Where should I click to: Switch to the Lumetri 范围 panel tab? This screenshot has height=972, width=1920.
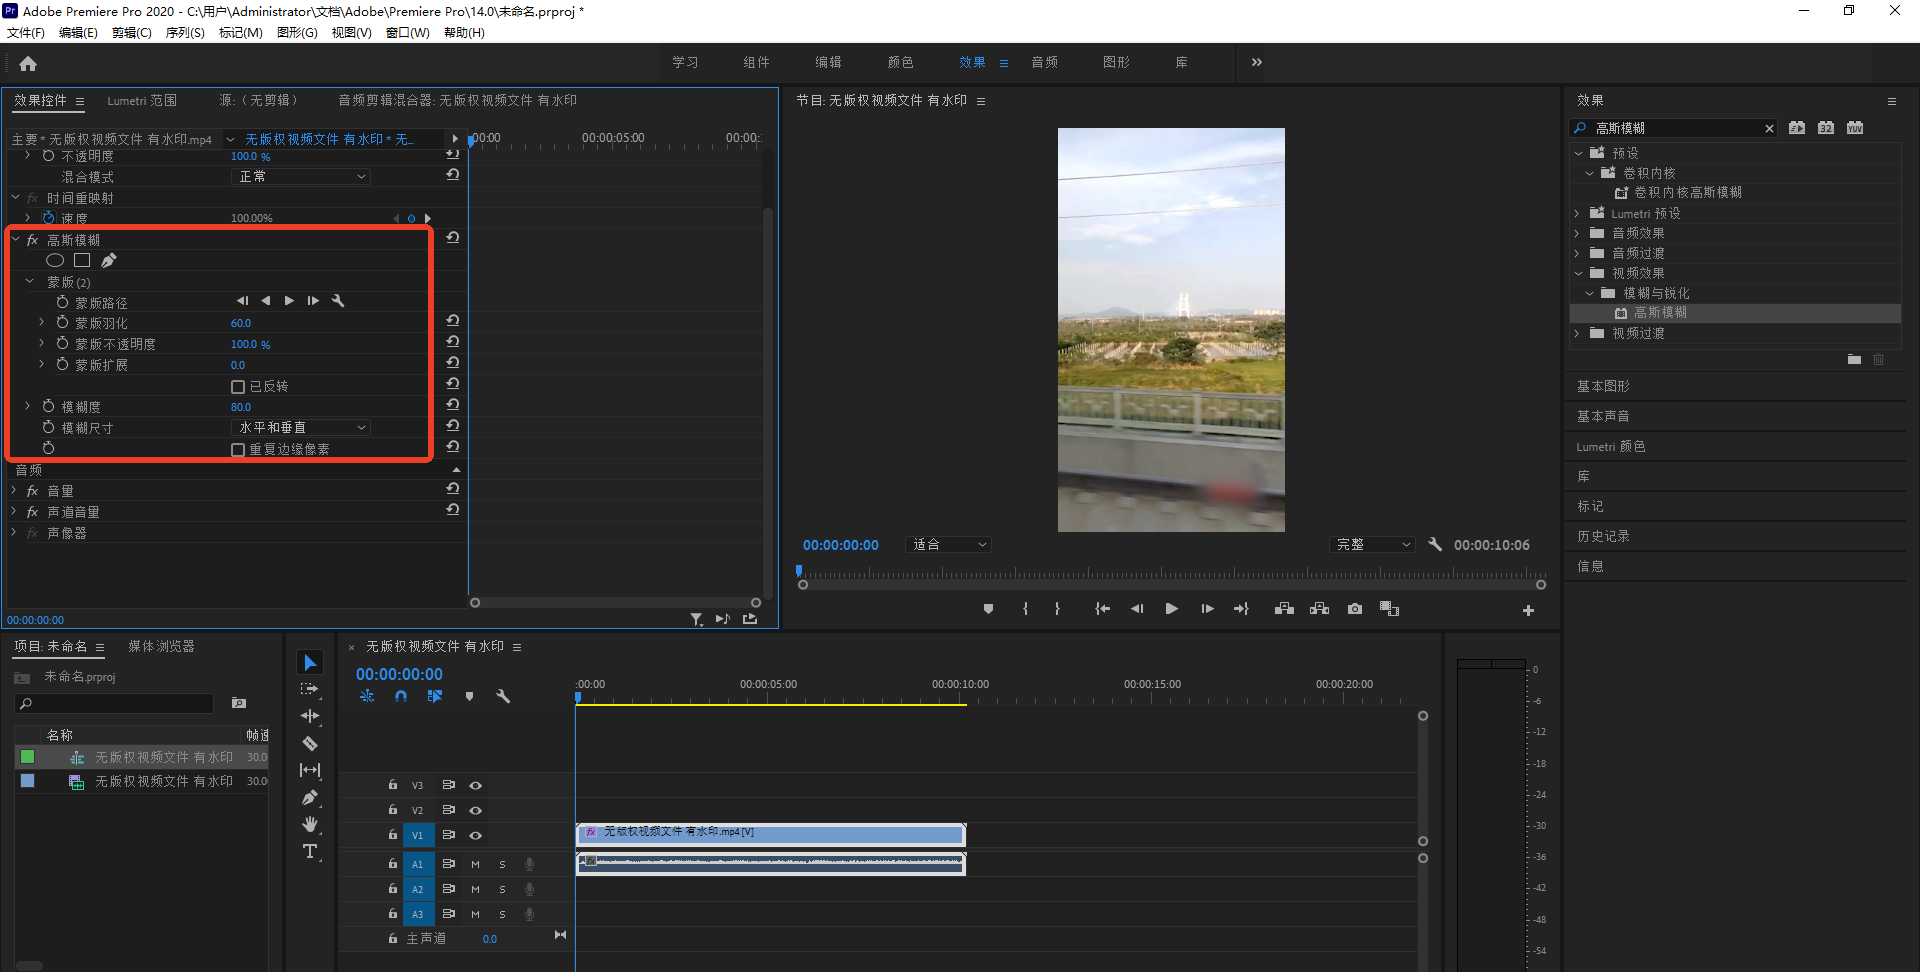pos(142,100)
